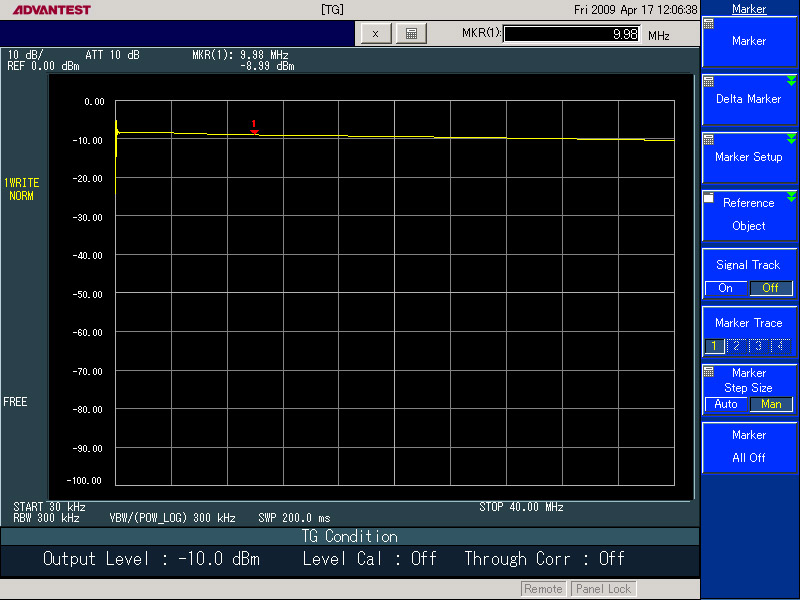Expand Marker Setup submenu green arrow

(x=791, y=138)
